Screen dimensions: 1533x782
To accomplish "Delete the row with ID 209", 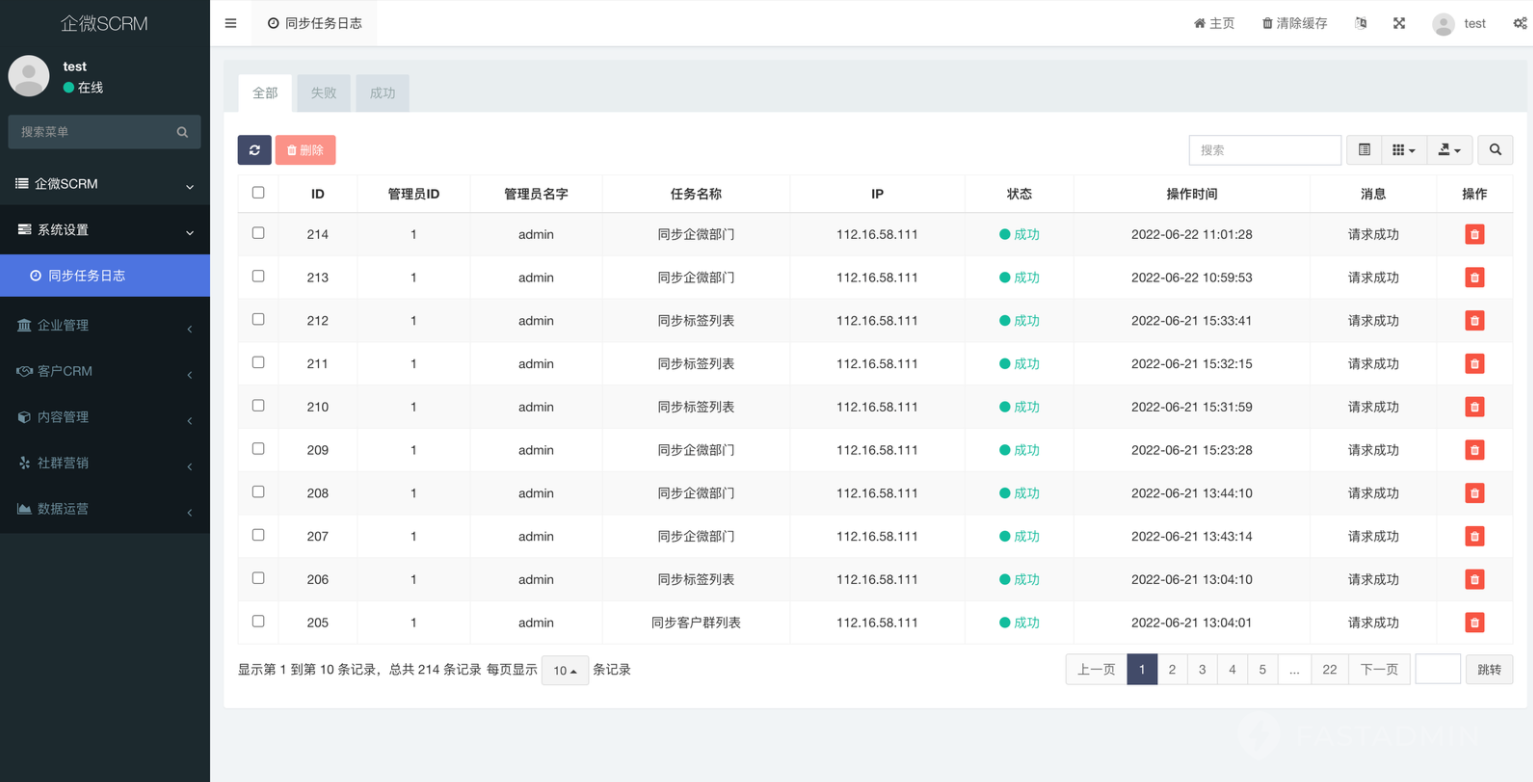I will [1474, 450].
